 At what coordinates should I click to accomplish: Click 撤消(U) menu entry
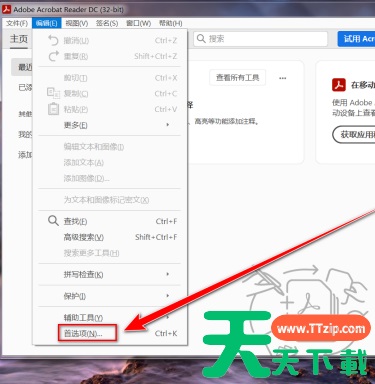[x=110, y=40]
